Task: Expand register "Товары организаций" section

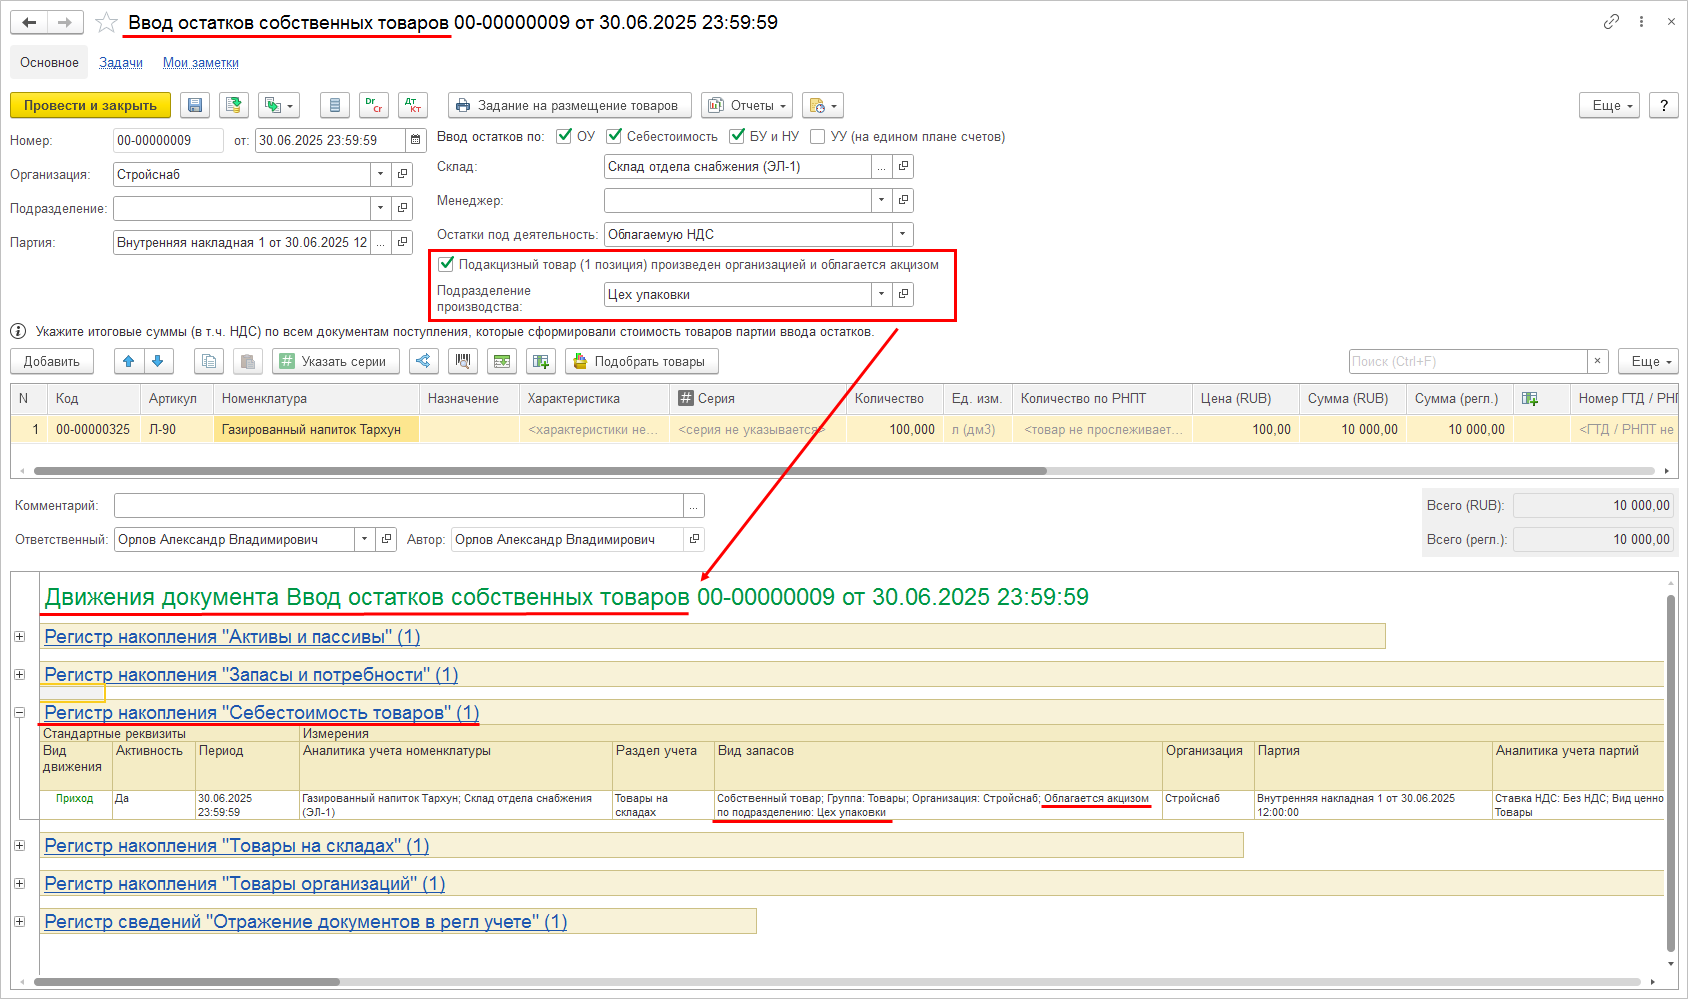Action: click(x=19, y=884)
